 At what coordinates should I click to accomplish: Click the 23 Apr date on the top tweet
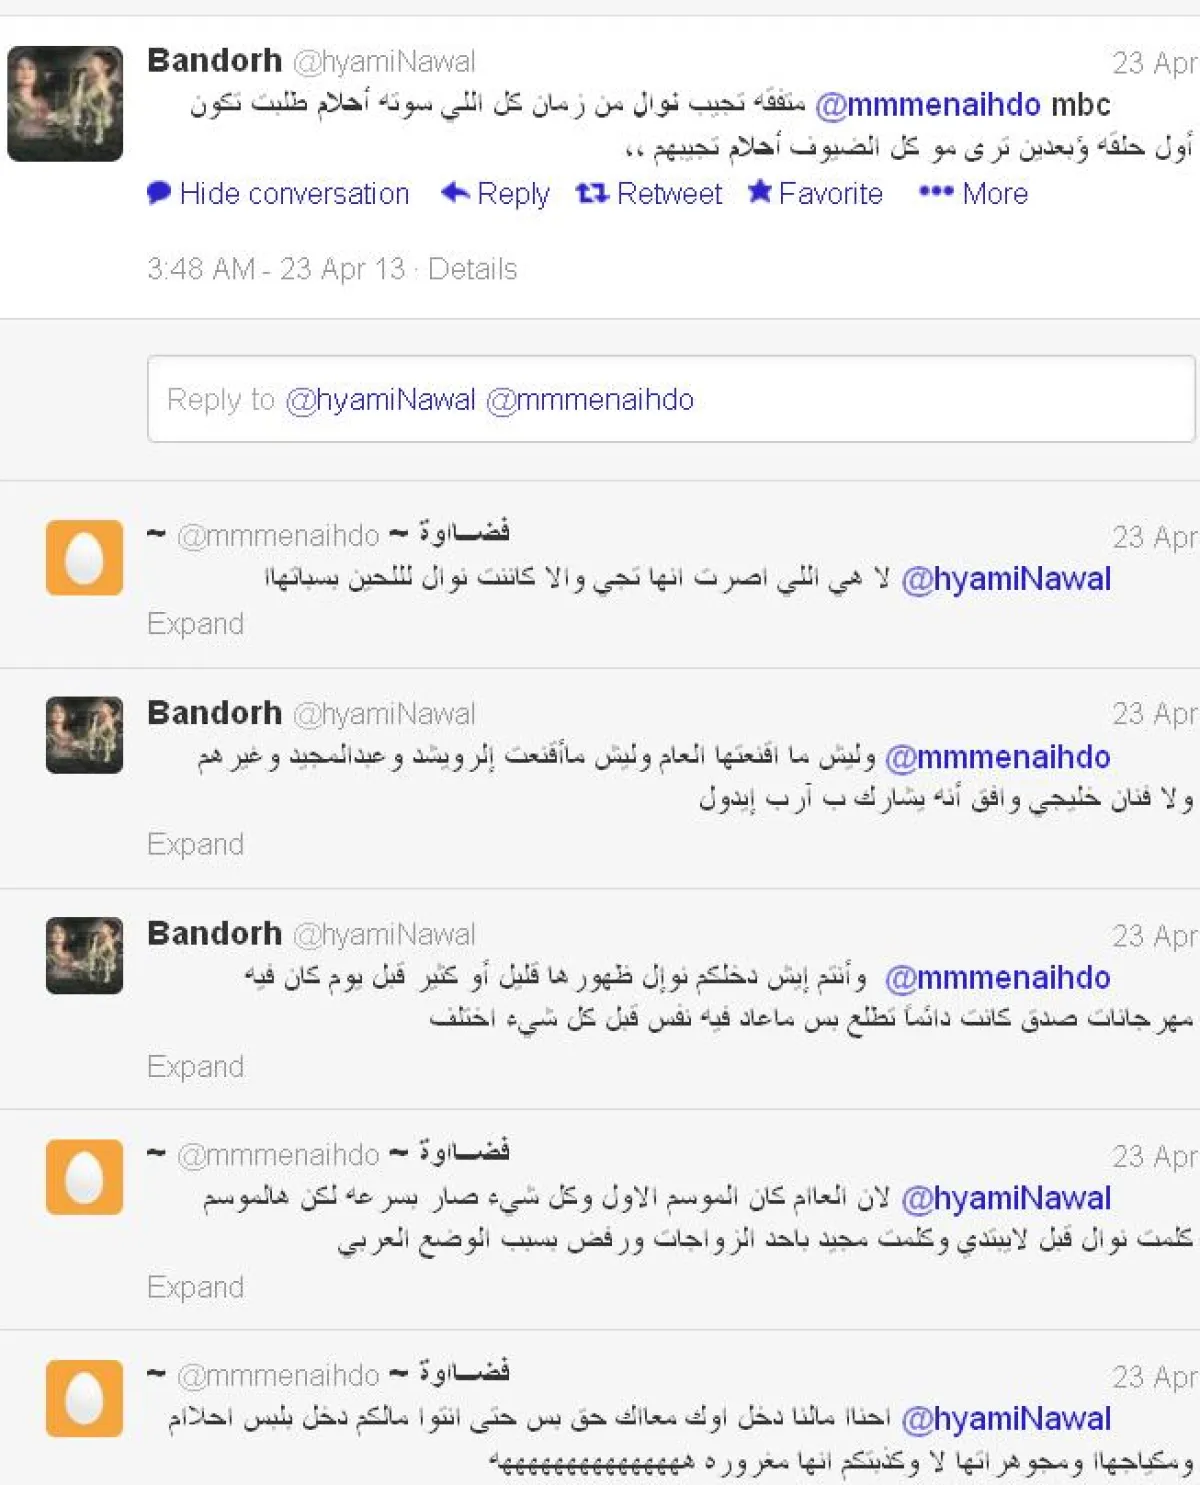1155,63
